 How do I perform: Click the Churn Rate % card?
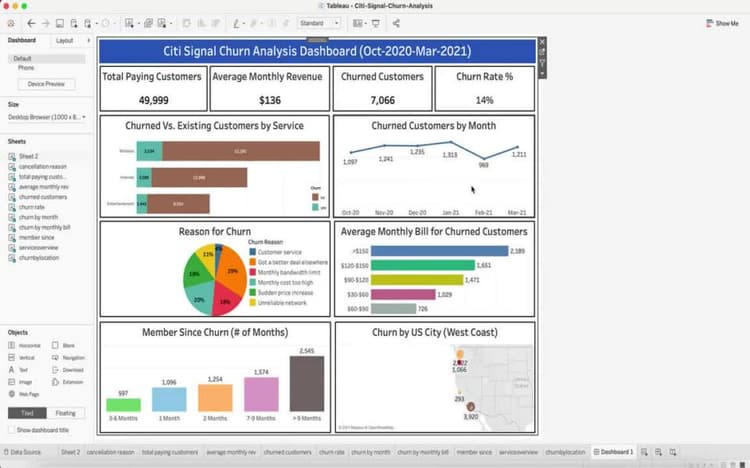click(485, 89)
